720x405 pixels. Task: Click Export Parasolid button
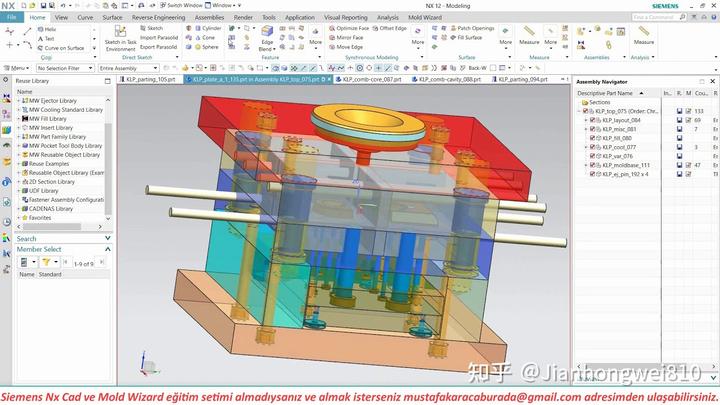[159, 47]
